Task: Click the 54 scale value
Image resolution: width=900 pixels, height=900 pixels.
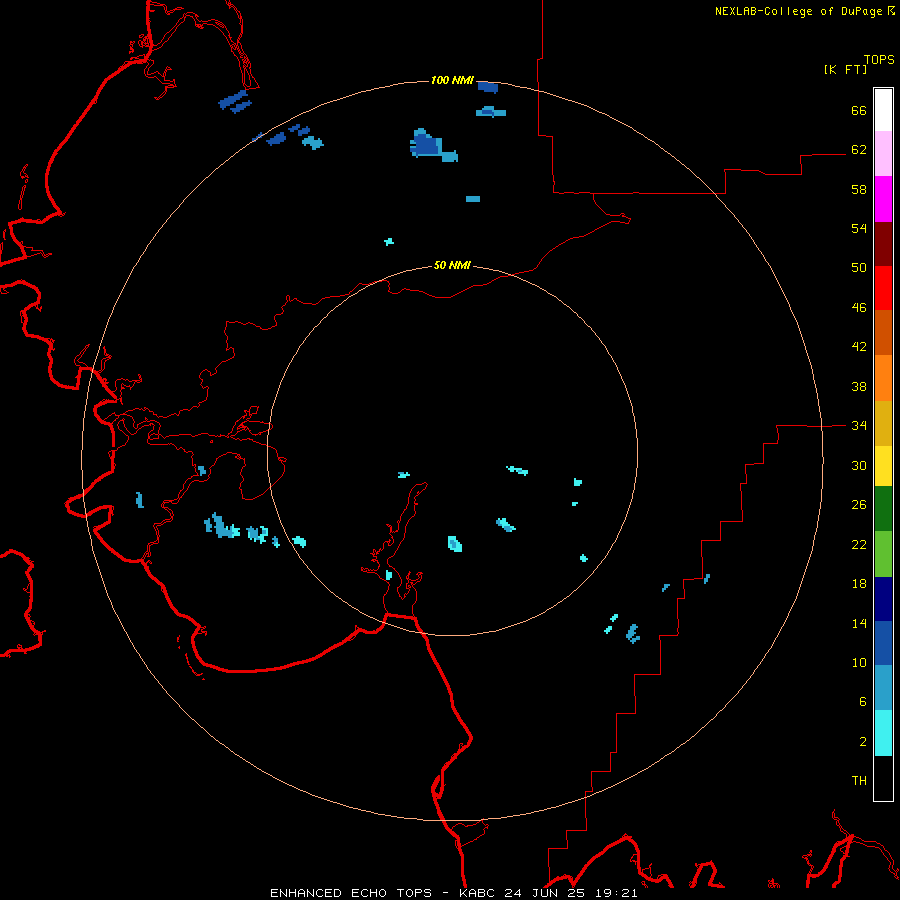Action: click(x=859, y=228)
